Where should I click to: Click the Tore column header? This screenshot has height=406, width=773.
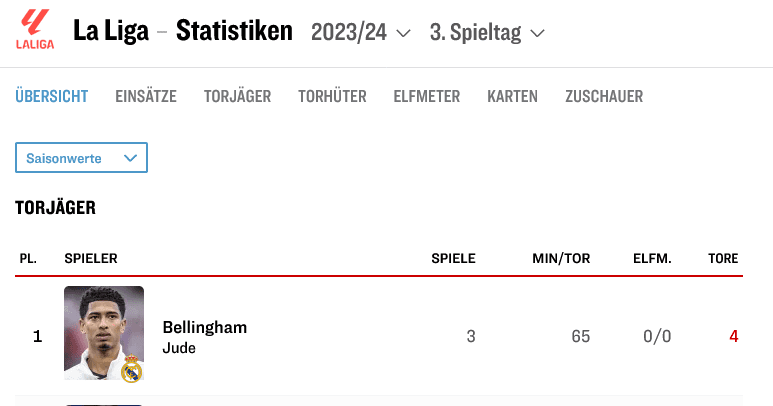click(x=723, y=258)
